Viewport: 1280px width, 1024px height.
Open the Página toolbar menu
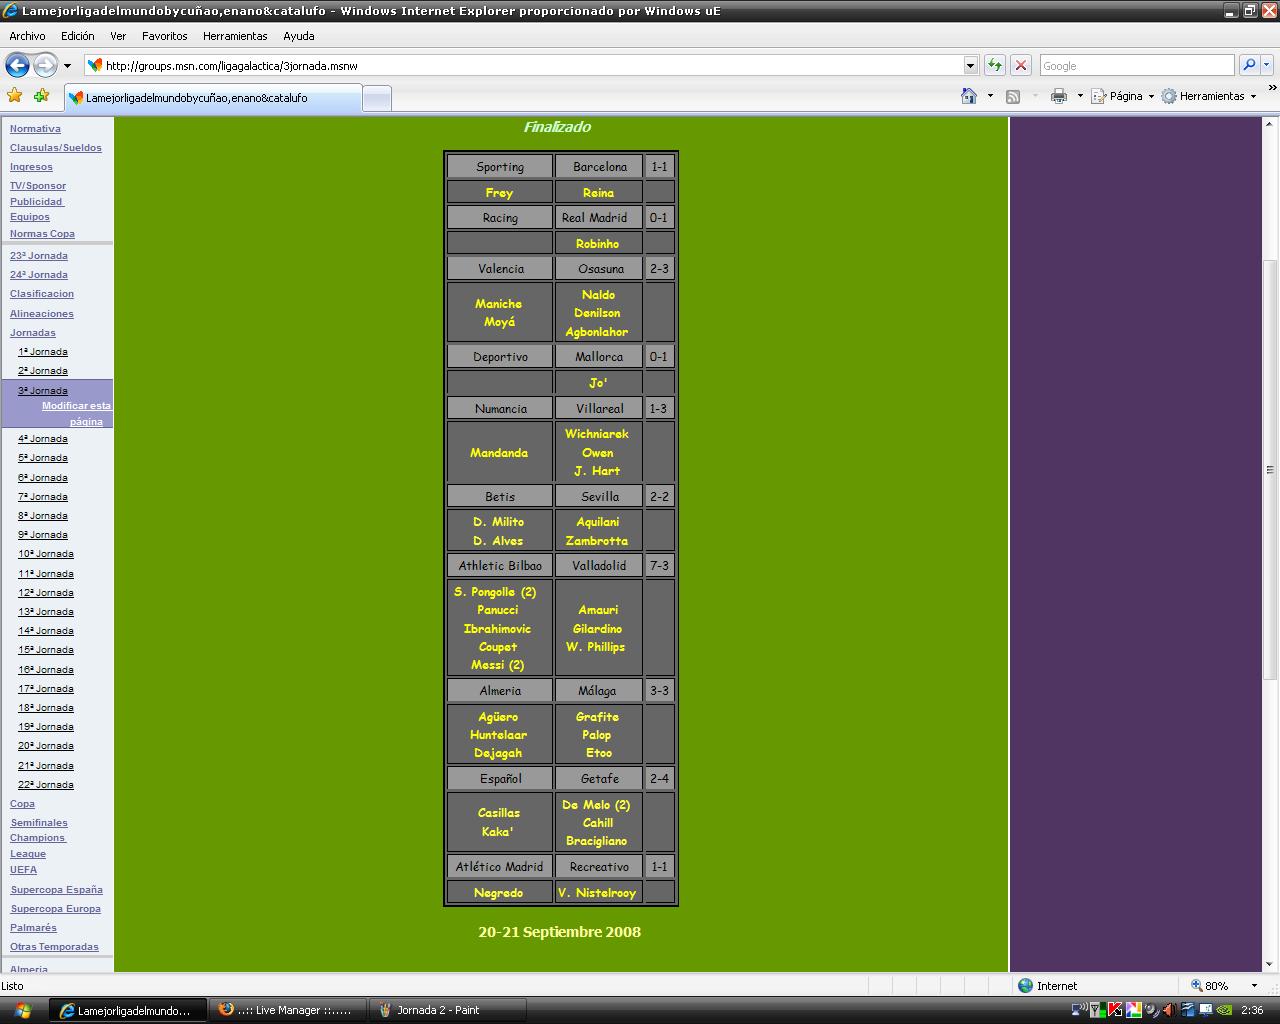[x=1122, y=96]
